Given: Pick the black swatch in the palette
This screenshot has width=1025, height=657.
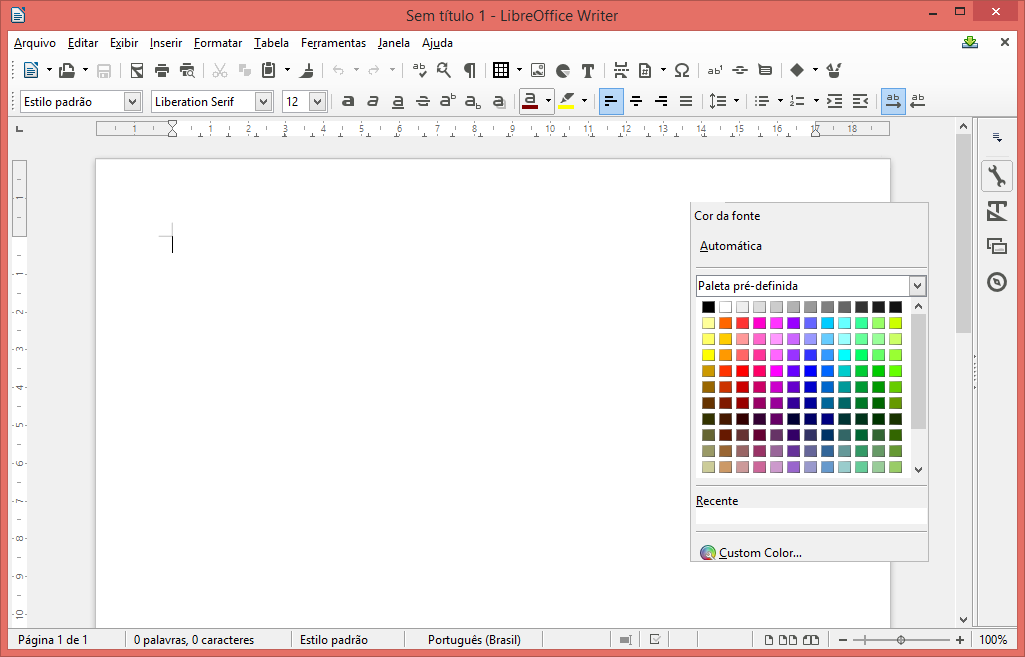Looking at the screenshot, I should (708, 307).
